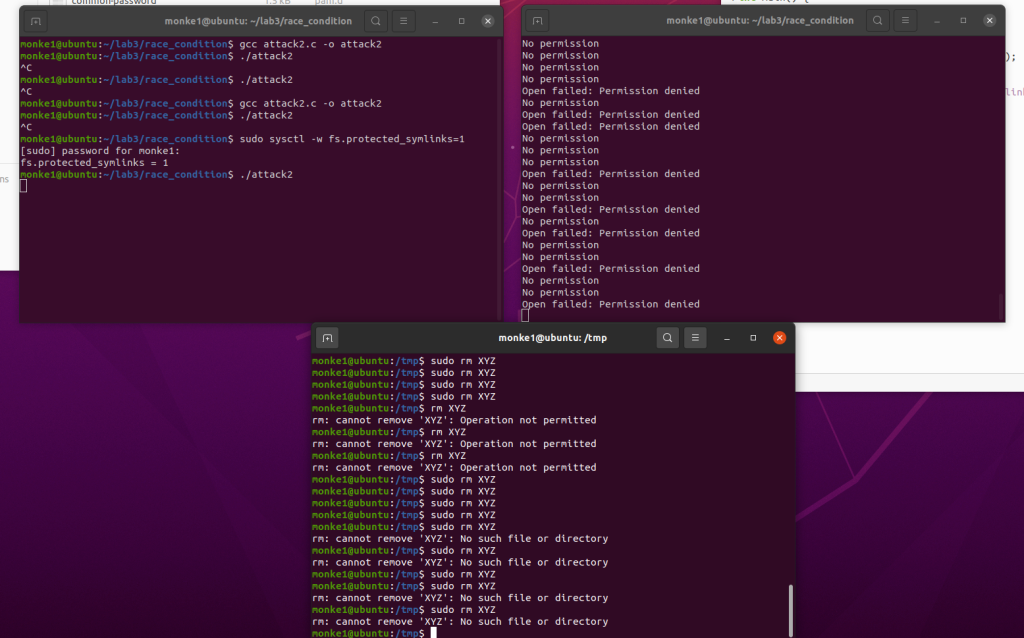Maximize the /tmp terminal window
This screenshot has width=1024, height=638.
pos(753,338)
